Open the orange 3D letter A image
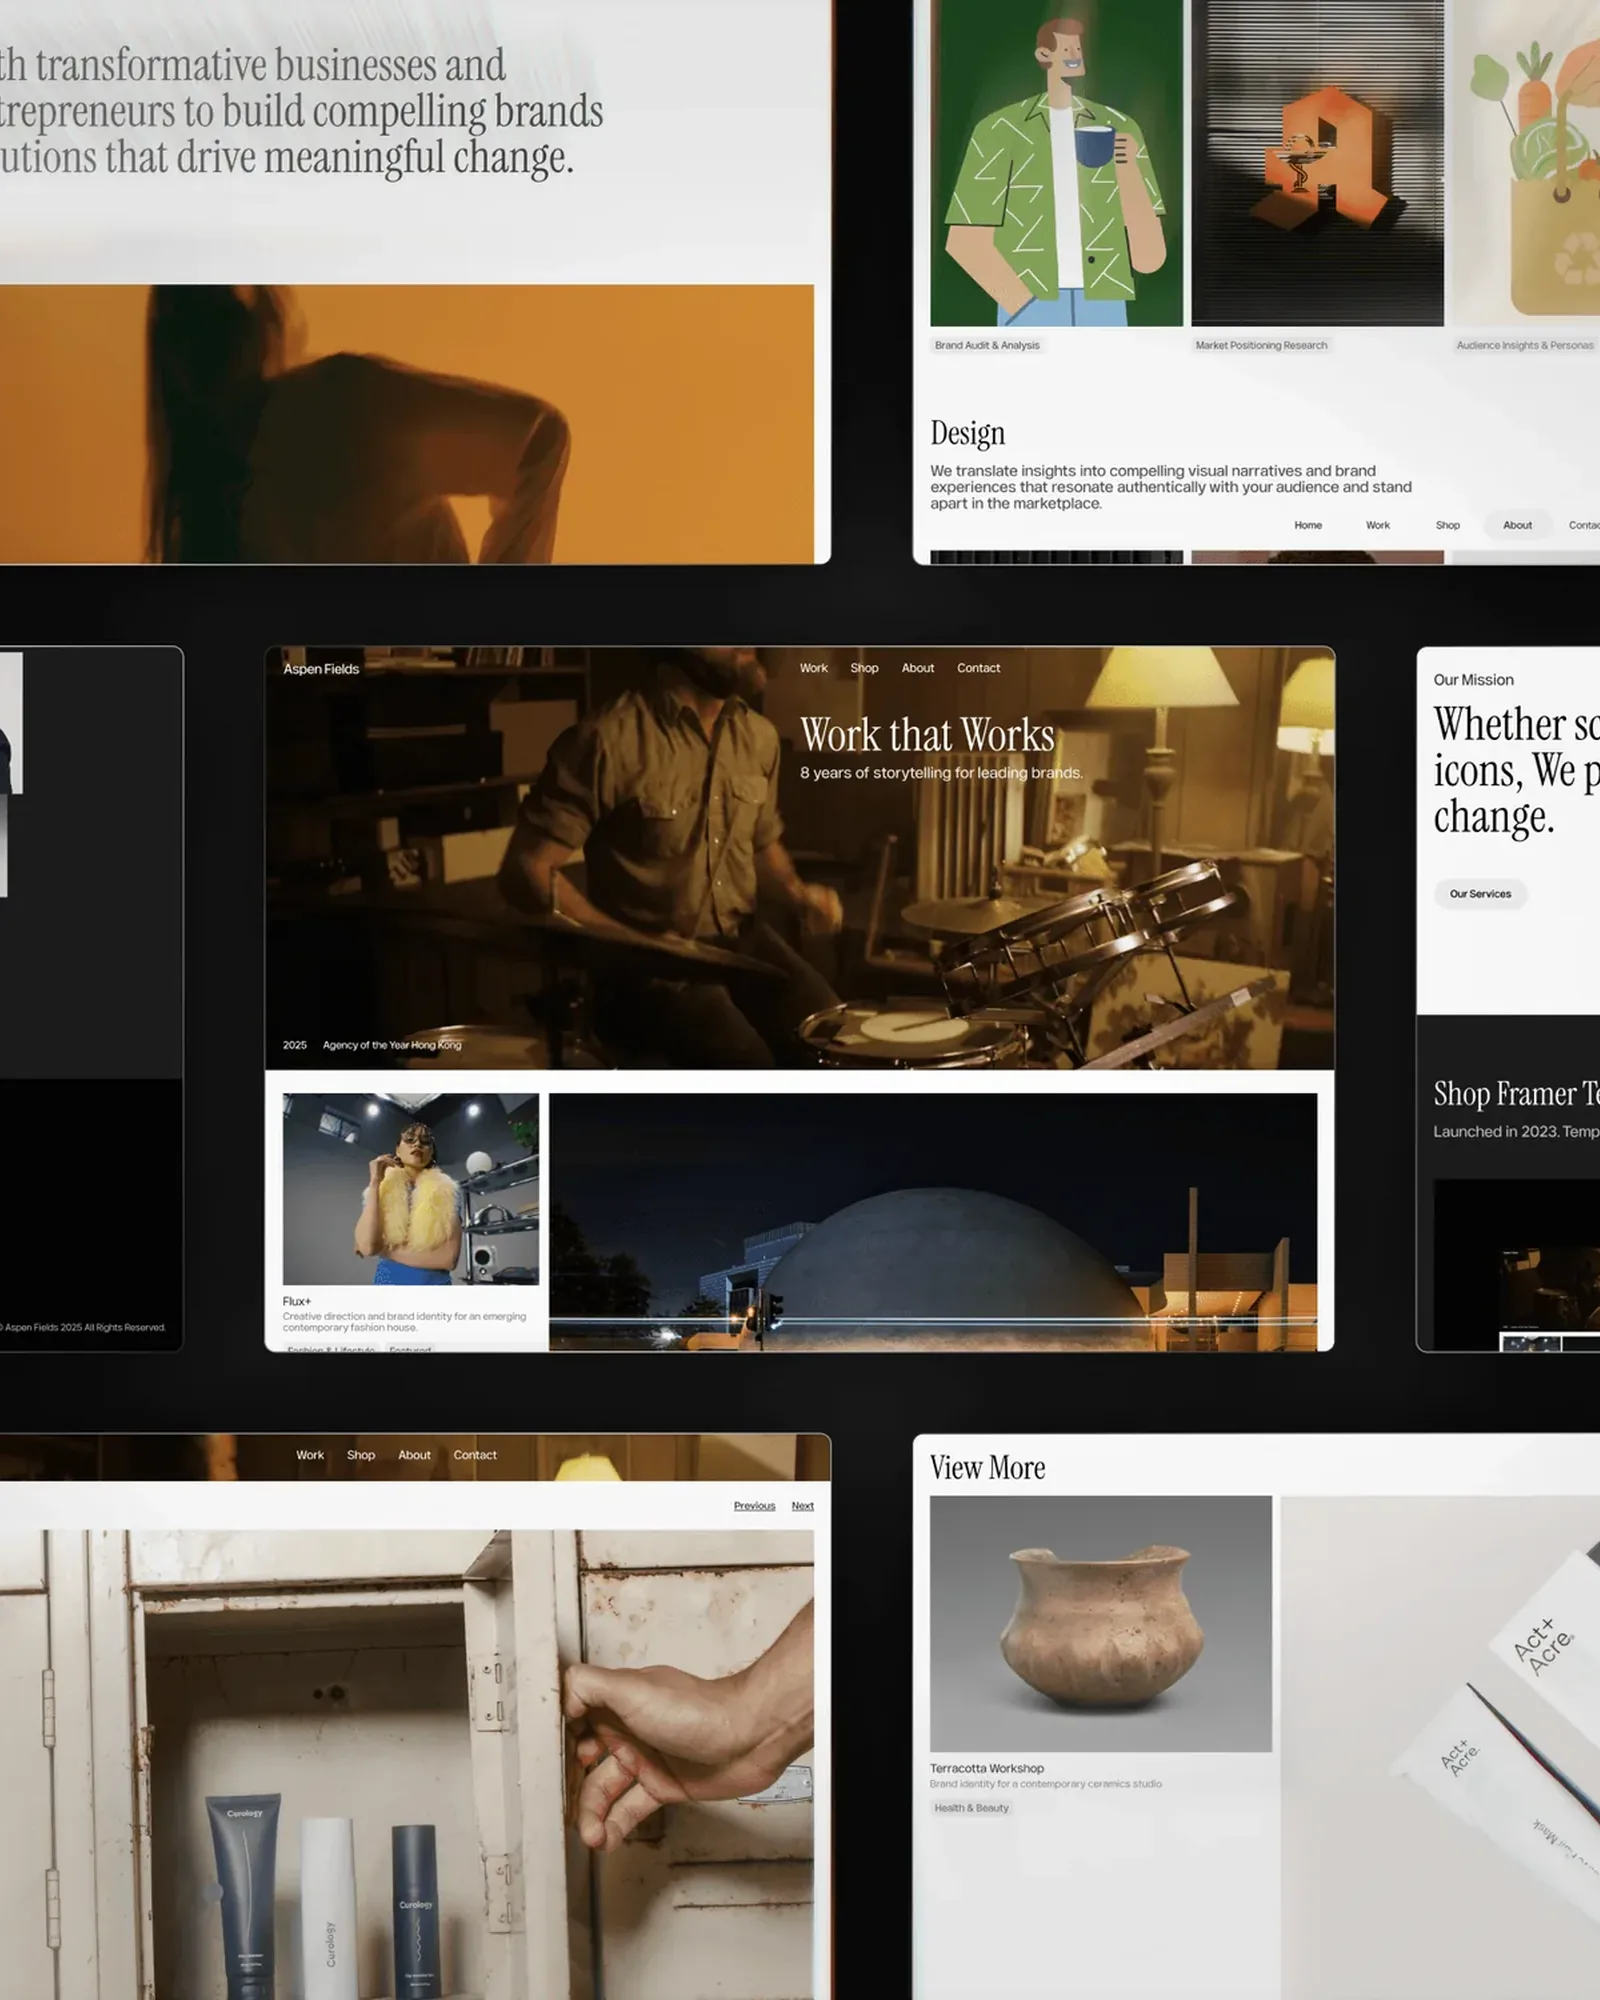Viewport: 1600px width, 2000px height. point(1317,163)
